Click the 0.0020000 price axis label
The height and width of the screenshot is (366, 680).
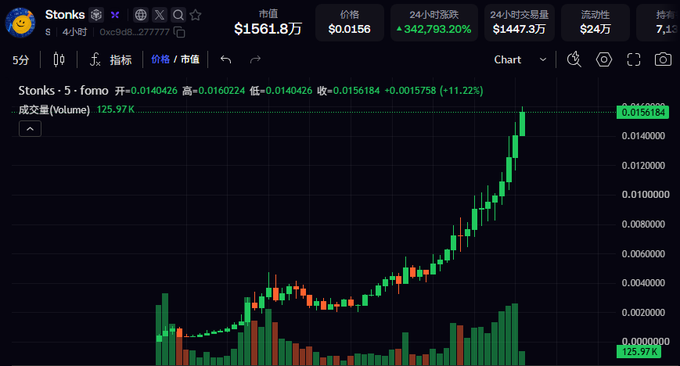coord(643,313)
